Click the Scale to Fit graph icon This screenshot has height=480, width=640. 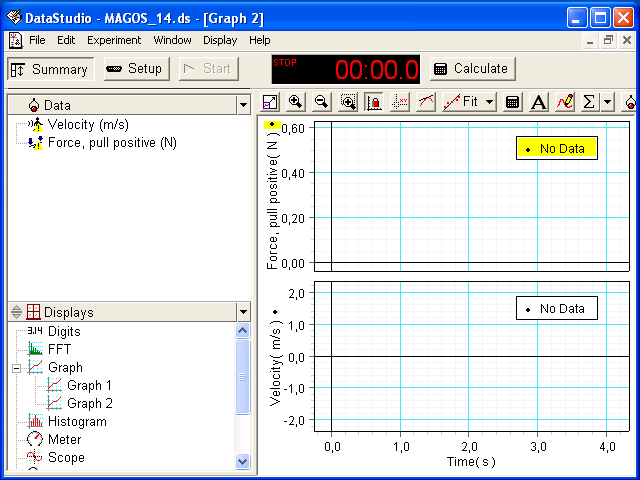(270, 102)
